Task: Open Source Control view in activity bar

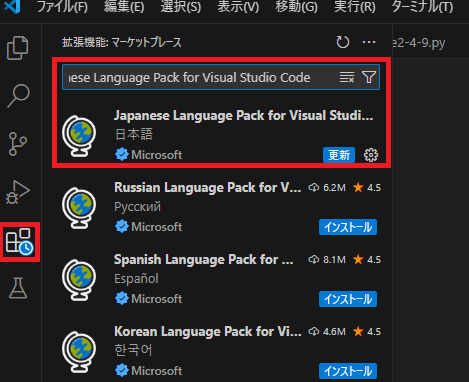Action: [x=18, y=144]
